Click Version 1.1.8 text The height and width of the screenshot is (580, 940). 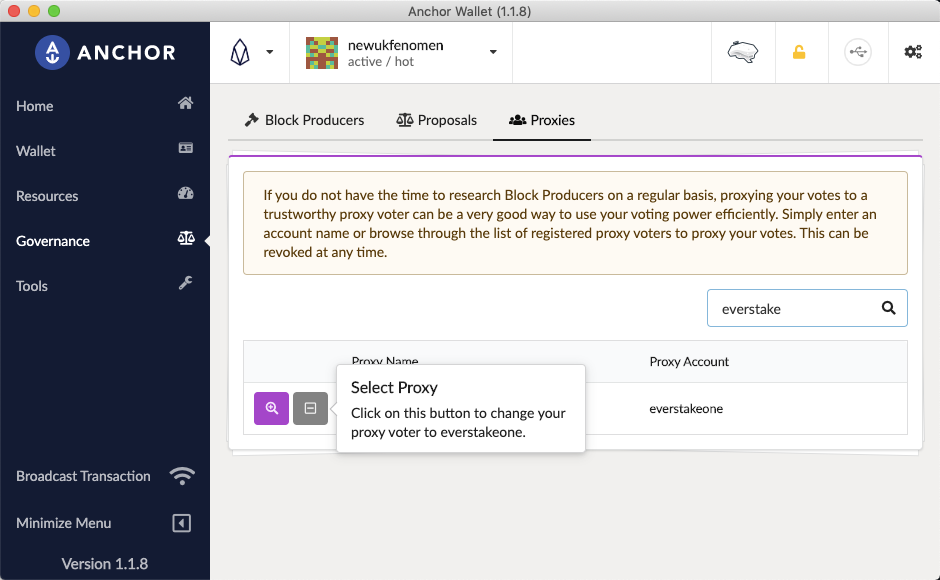(105, 564)
